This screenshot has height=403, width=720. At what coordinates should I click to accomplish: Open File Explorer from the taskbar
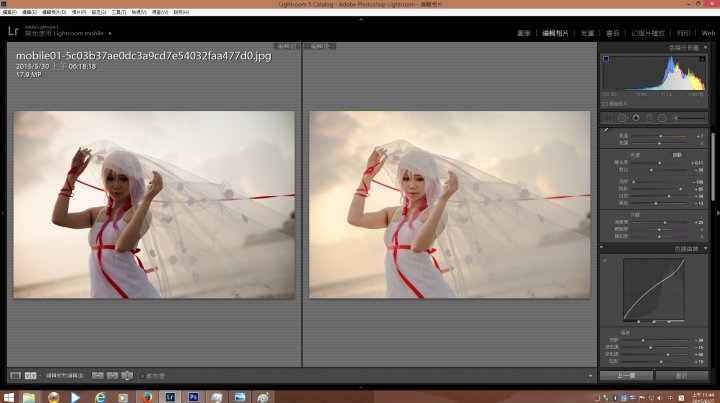coord(29,397)
